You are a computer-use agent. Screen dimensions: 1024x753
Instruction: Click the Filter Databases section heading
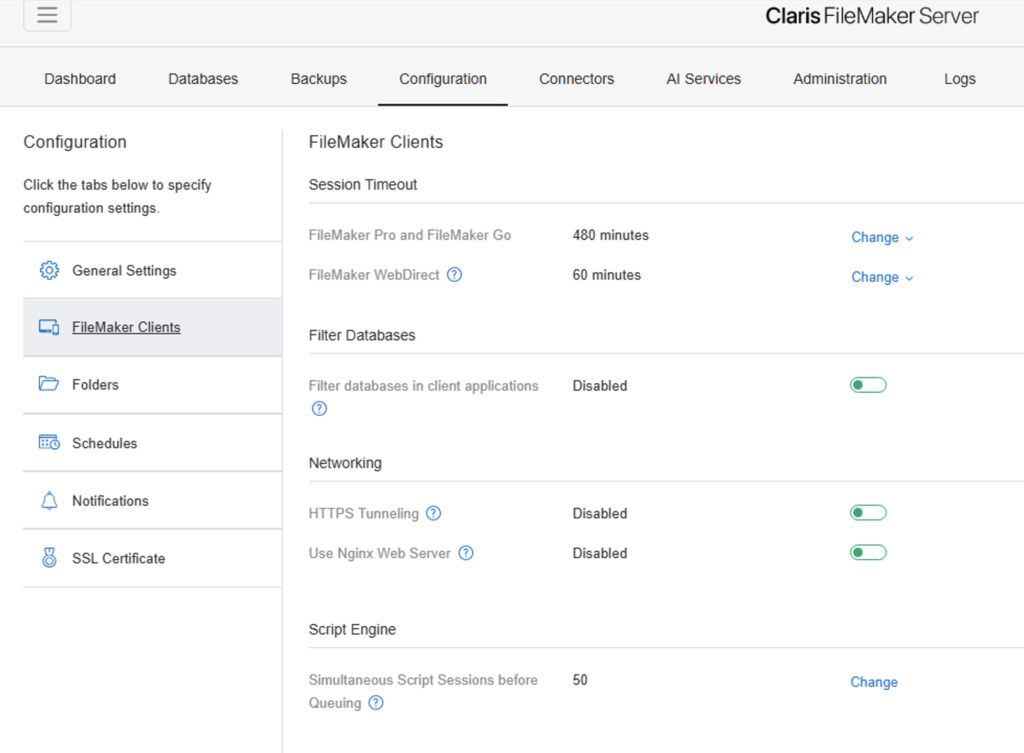click(362, 335)
